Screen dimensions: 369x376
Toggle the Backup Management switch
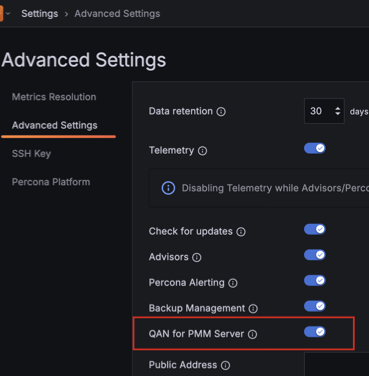point(315,306)
